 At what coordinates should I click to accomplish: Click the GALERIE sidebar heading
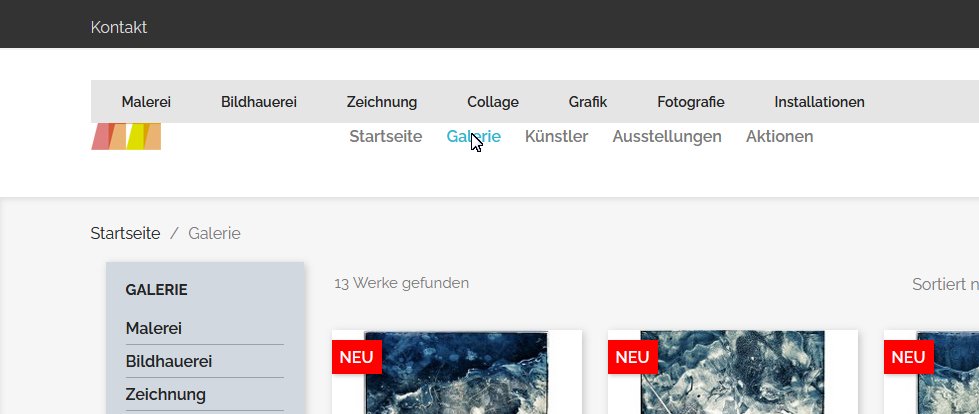pyautogui.click(x=156, y=290)
